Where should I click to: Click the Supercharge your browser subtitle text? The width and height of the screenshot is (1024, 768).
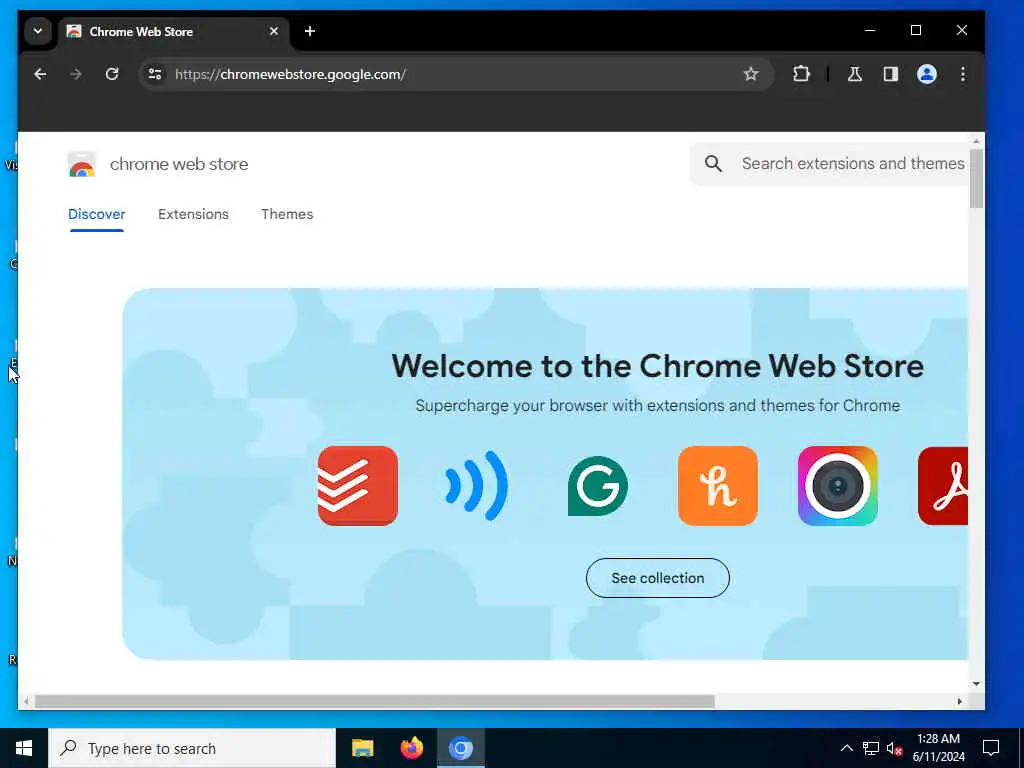[x=658, y=406]
